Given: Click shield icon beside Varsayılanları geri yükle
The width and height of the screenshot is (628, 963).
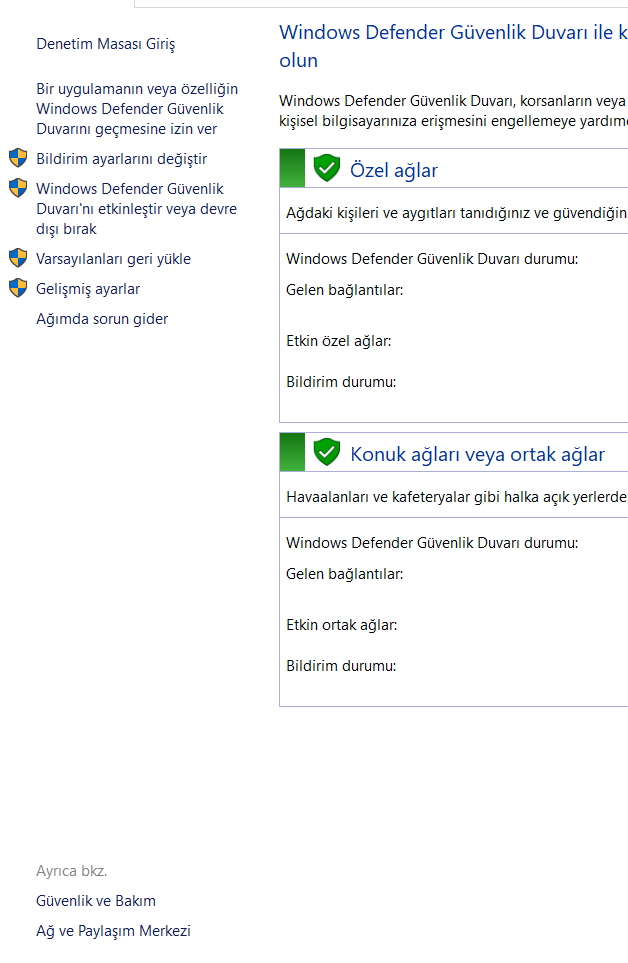Looking at the screenshot, I should tap(18, 258).
